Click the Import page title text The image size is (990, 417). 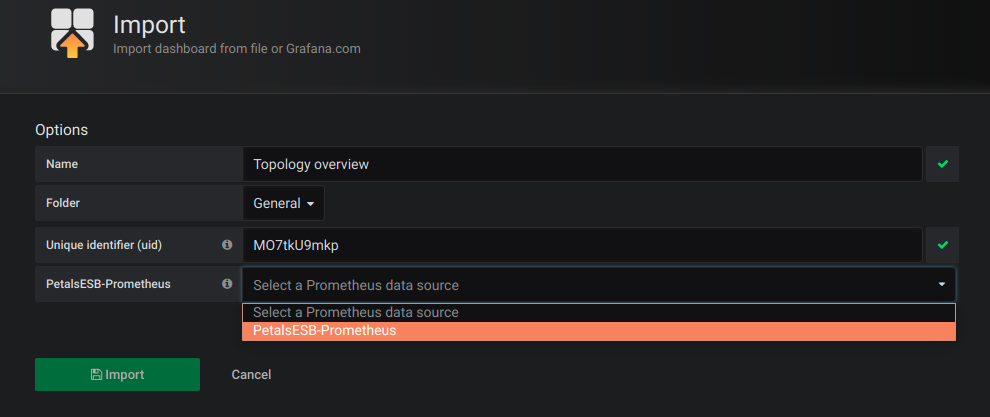point(149,24)
